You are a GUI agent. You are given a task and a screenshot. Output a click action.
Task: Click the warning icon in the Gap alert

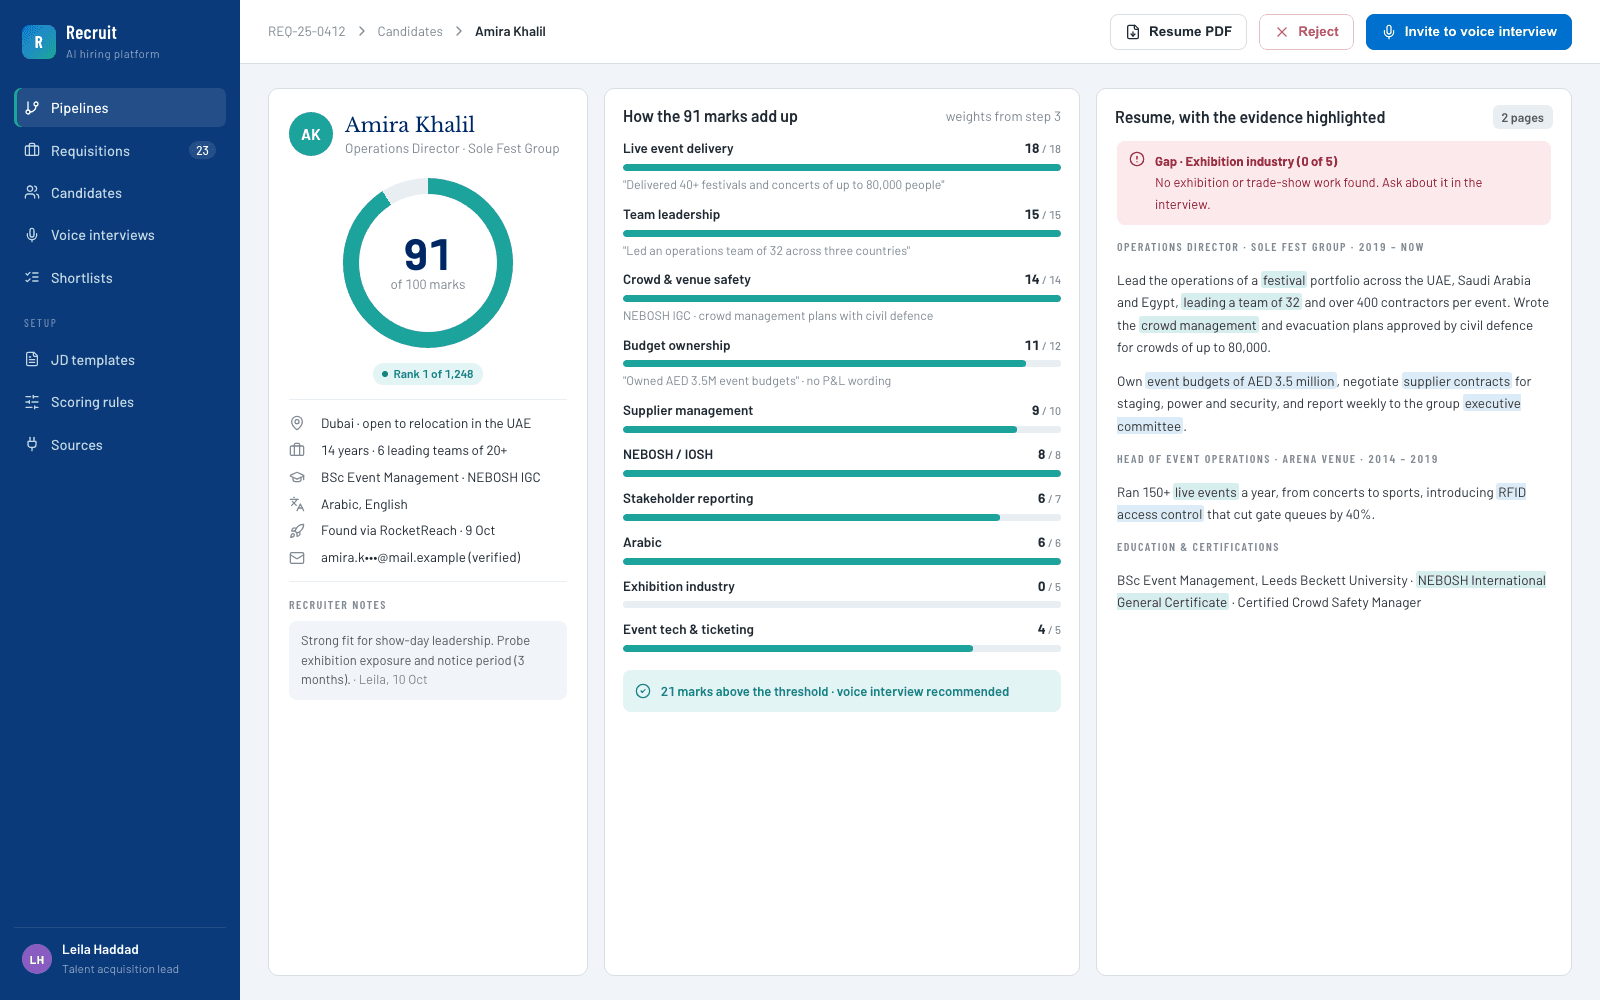(x=1137, y=159)
